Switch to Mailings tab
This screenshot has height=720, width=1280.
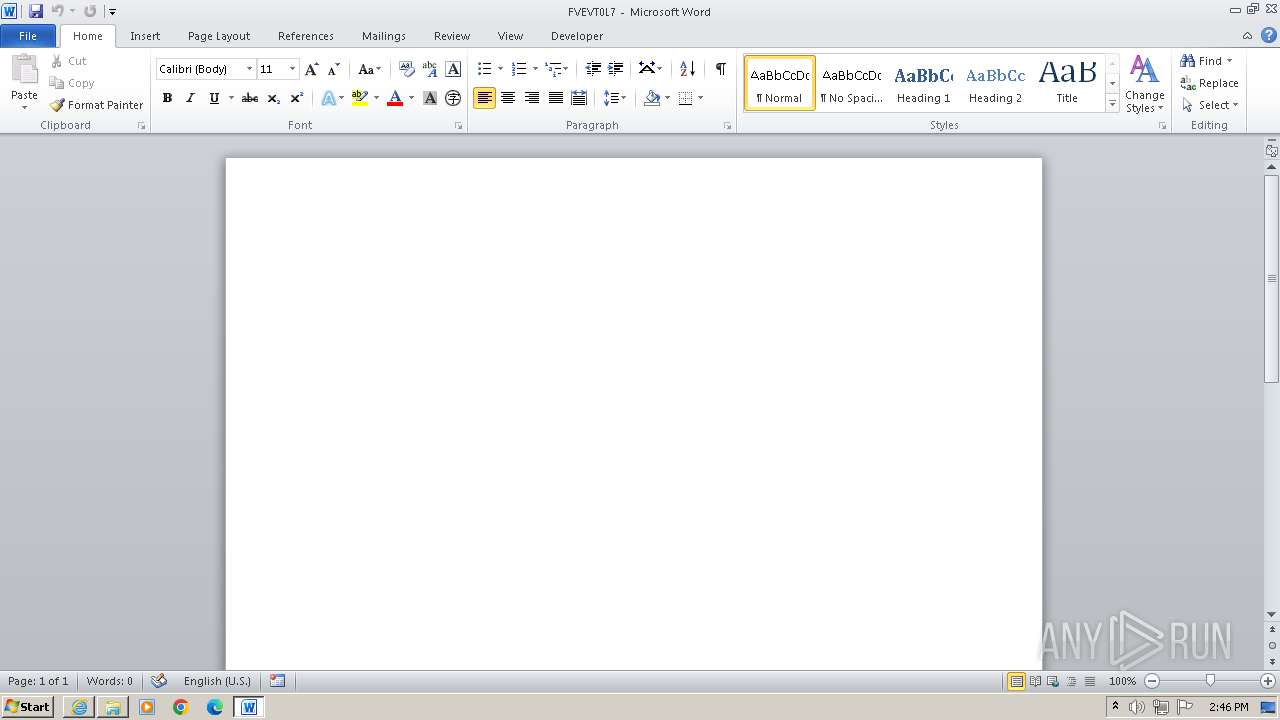pos(384,36)
